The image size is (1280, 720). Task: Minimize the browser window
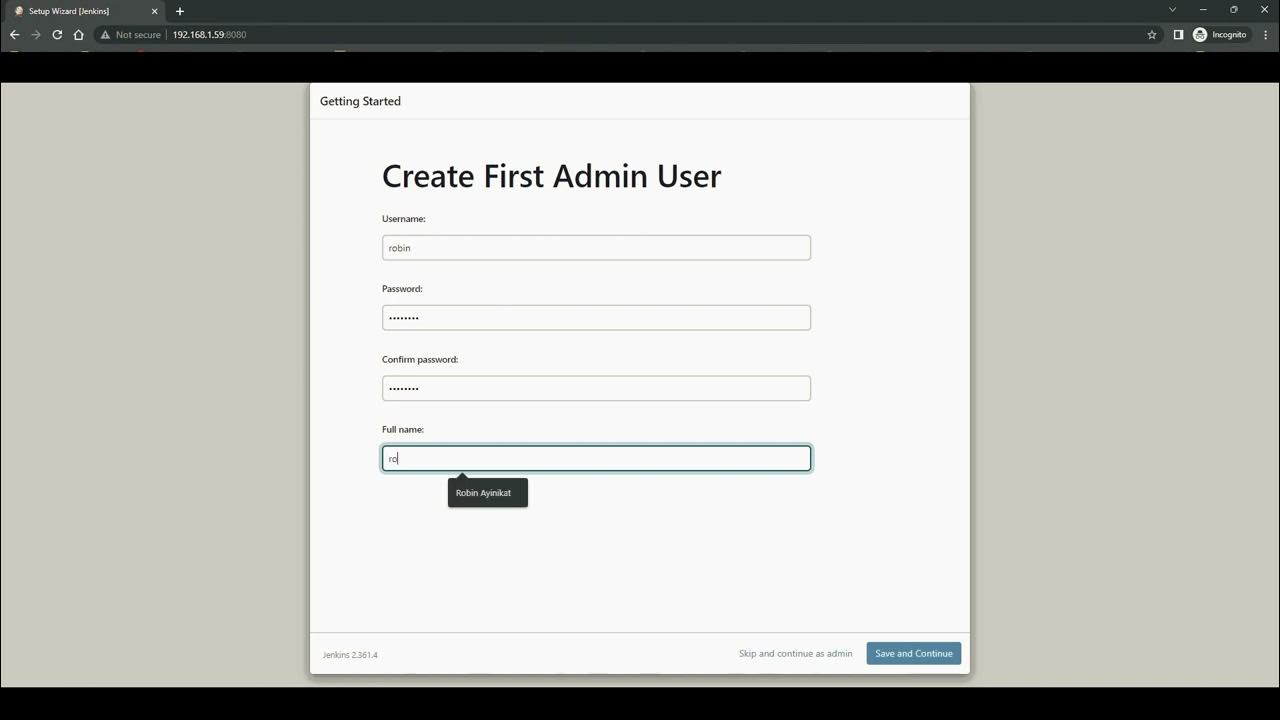point(1204,10)
